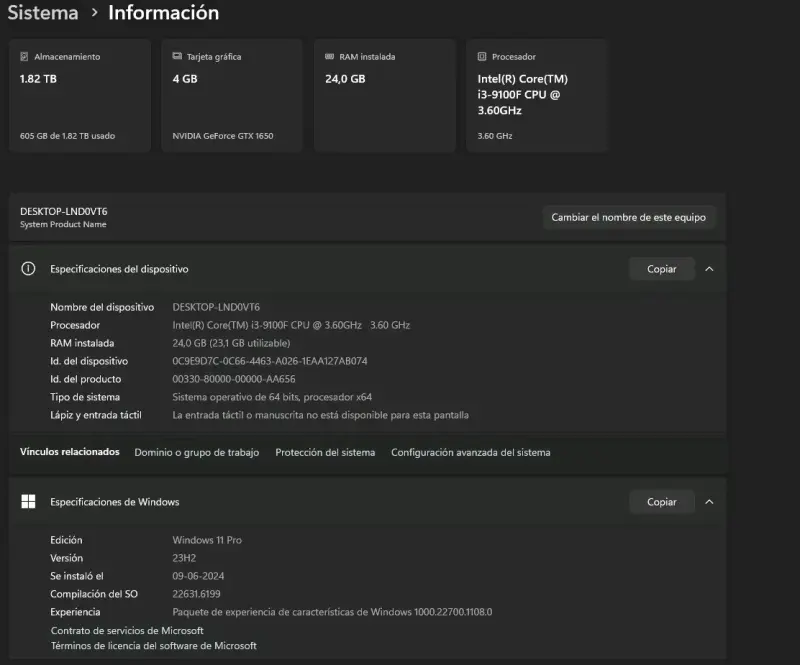
Task: Collapse Especificaciones de Windows section
Action: coord(709,502)
